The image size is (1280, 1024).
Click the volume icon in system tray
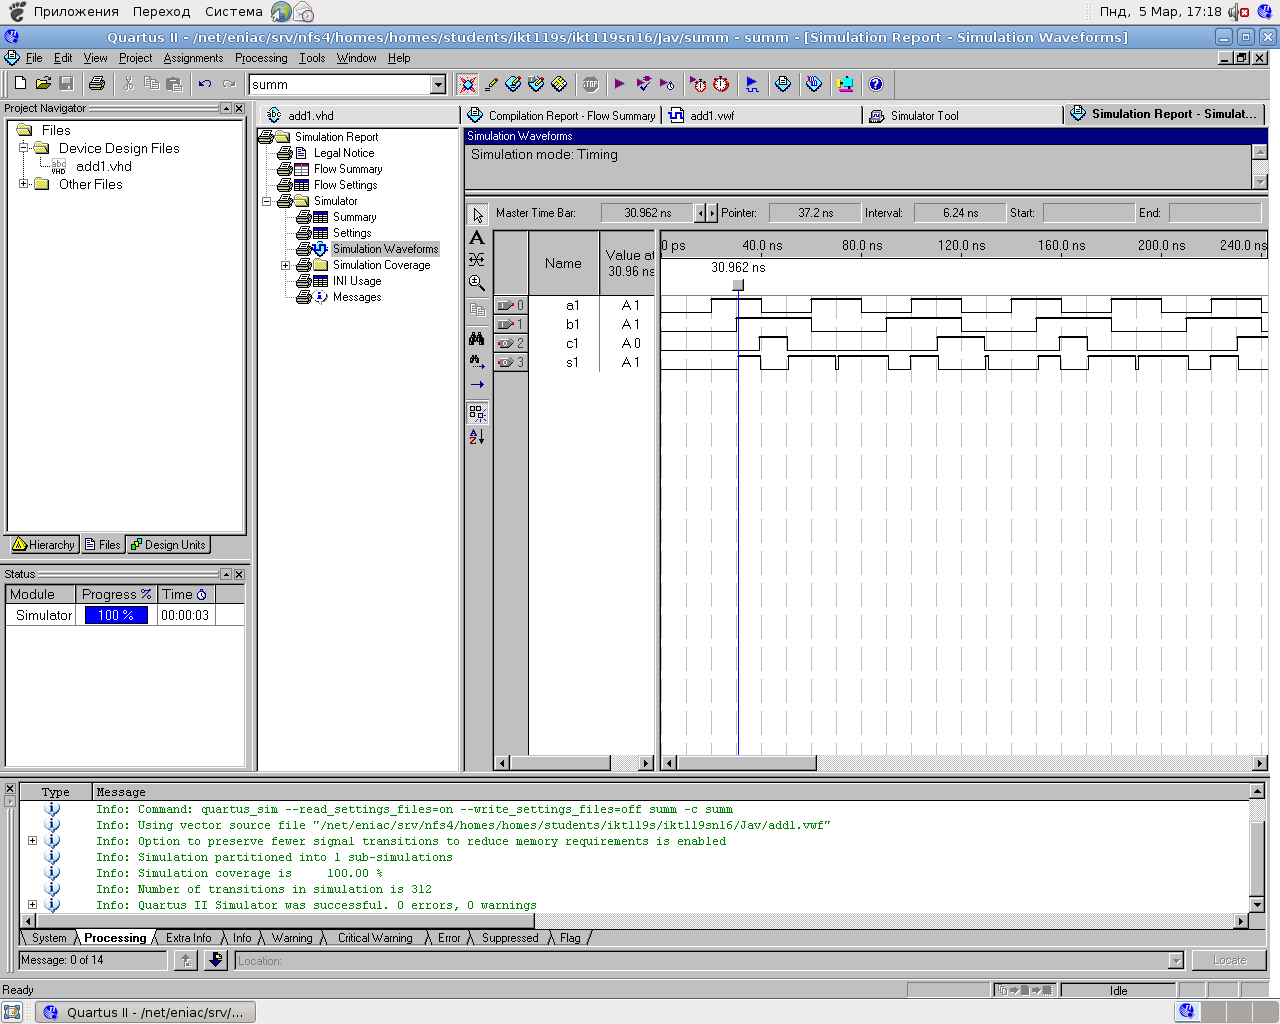[1240, 12]
